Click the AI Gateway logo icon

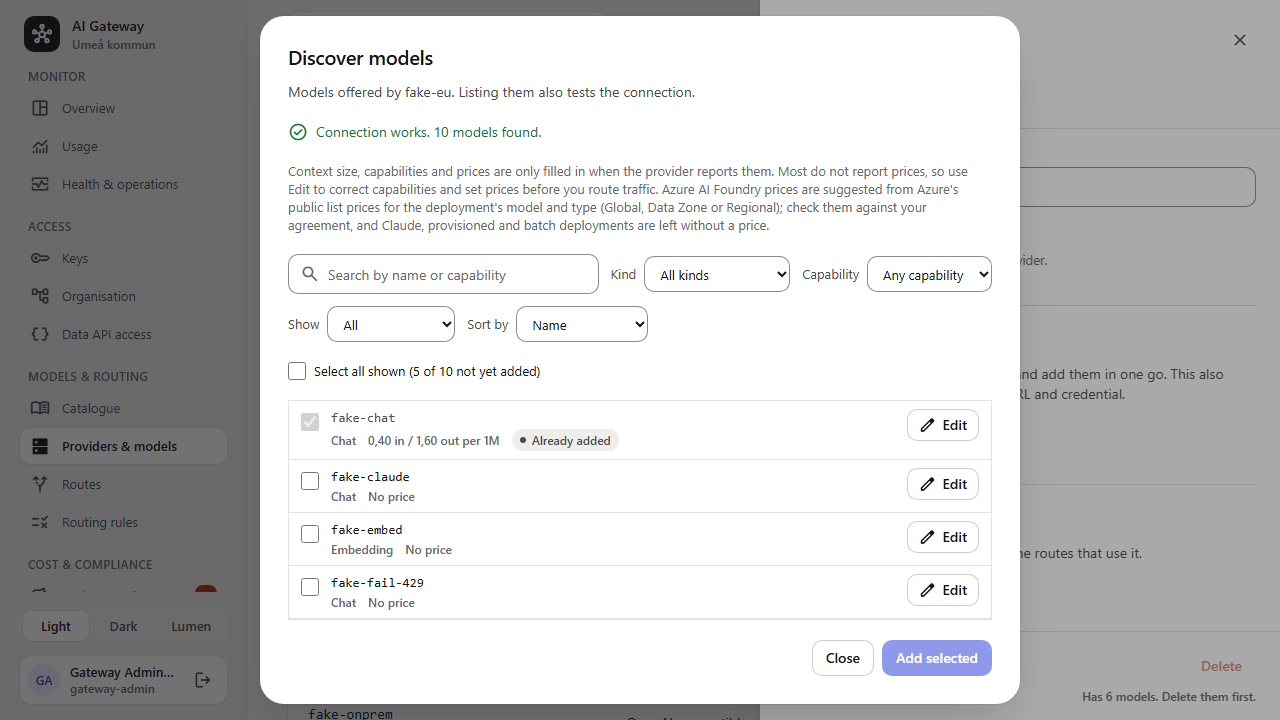[x=42, y=34]
